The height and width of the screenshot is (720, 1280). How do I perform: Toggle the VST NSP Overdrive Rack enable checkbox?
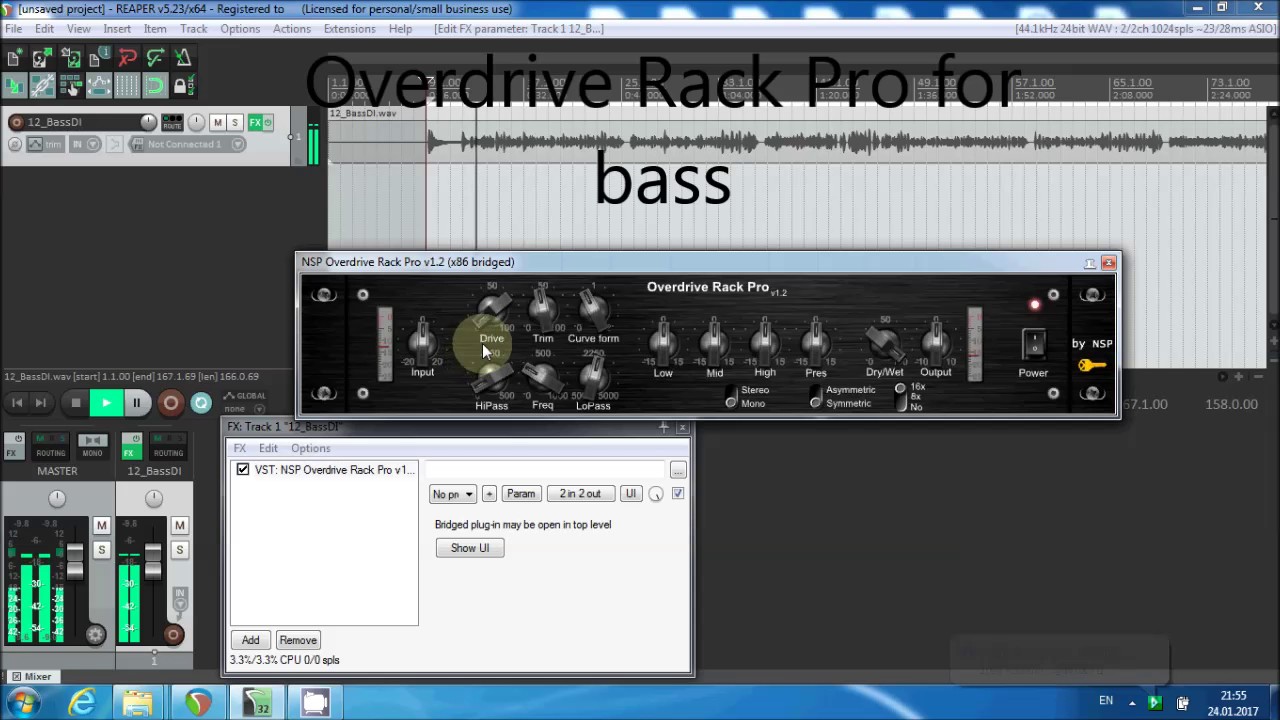(243, 469)
